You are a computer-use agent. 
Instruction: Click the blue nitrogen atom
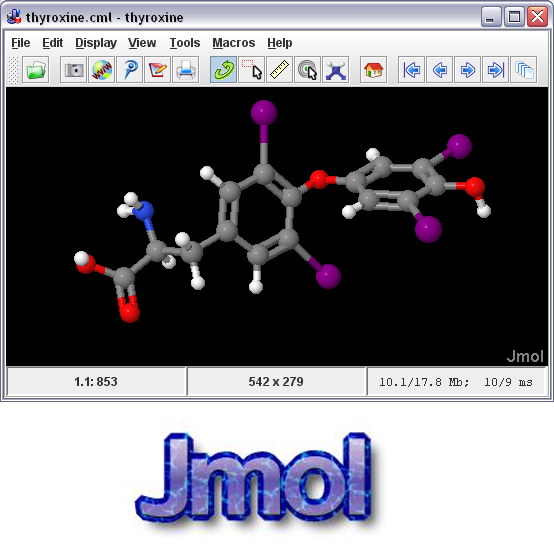coord(144,211)
